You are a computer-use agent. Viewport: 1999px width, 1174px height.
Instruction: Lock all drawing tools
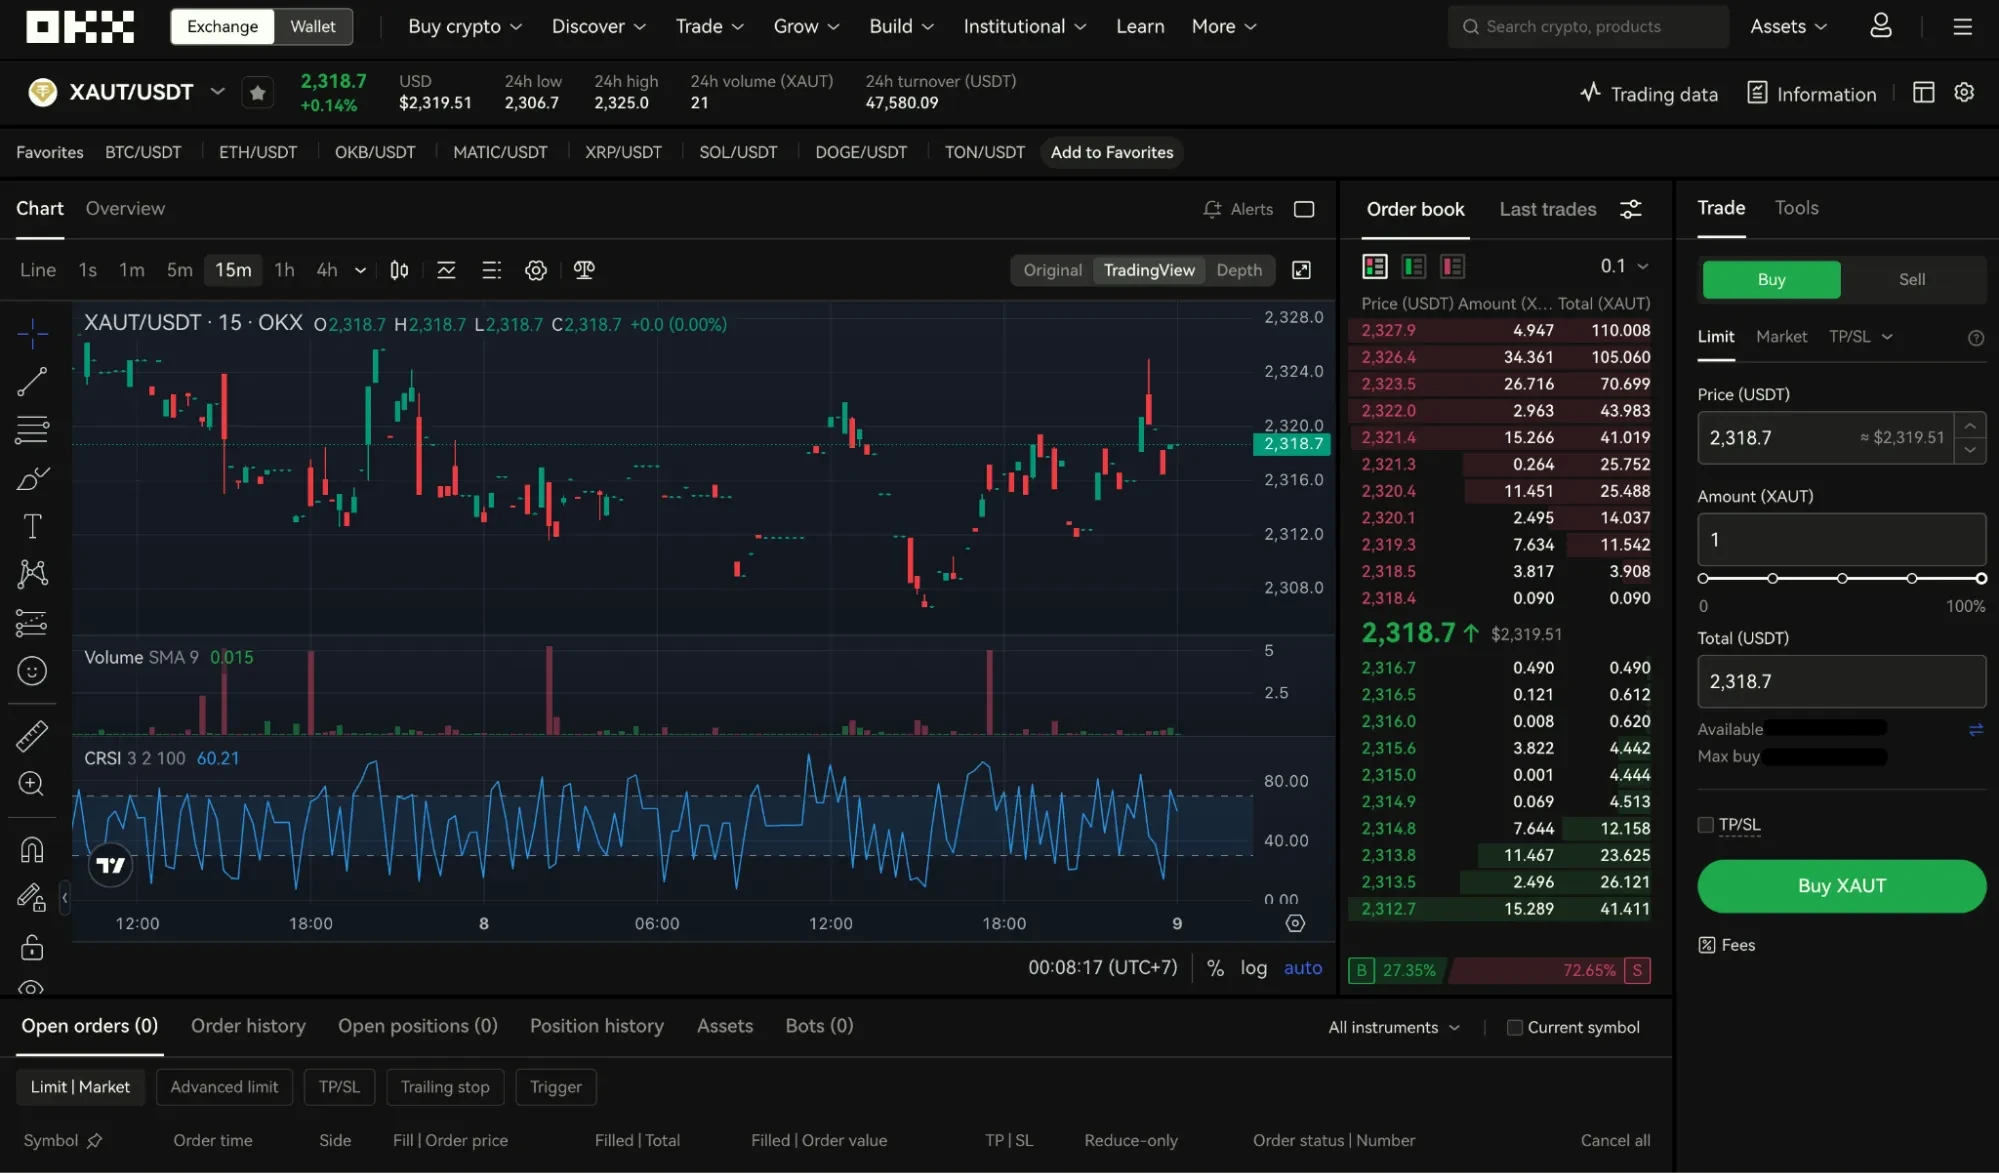32,946
